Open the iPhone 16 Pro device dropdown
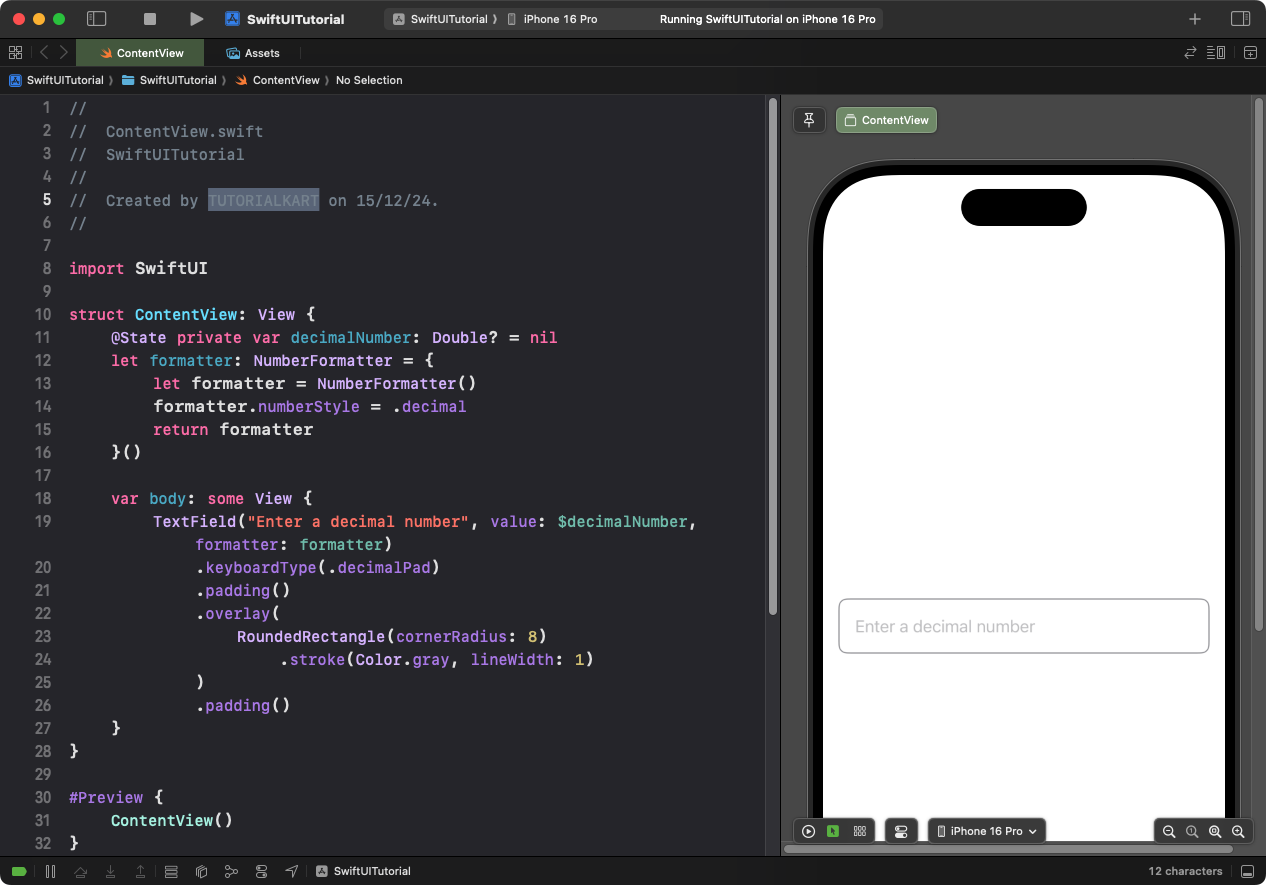Viewport: 1266px width, 885px height. tap(986, 830)
